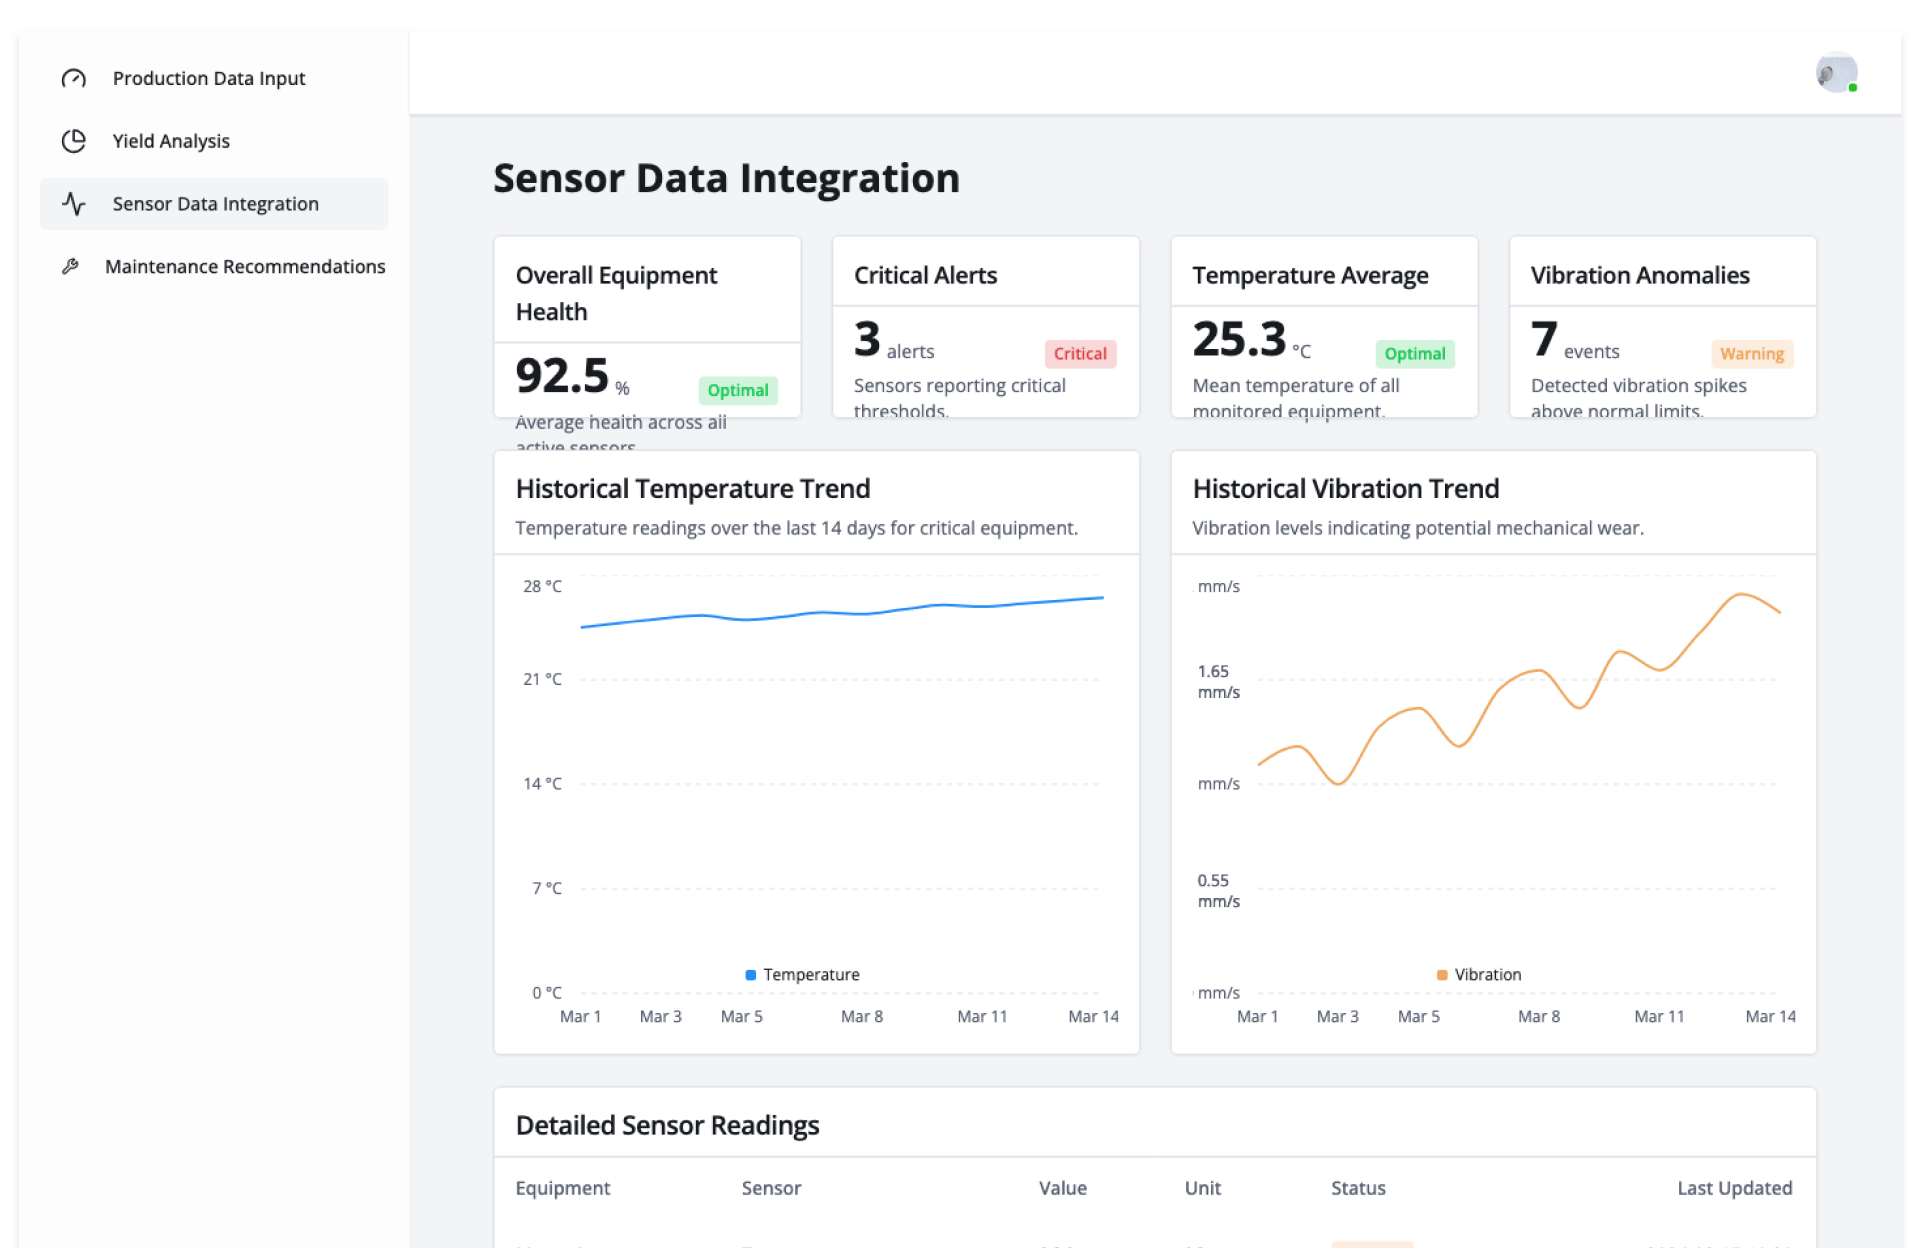The width and height of the screenshot is (1920, 1248).
Task: Click the Critical Alerts card title
Action: [x=925, y=275]
